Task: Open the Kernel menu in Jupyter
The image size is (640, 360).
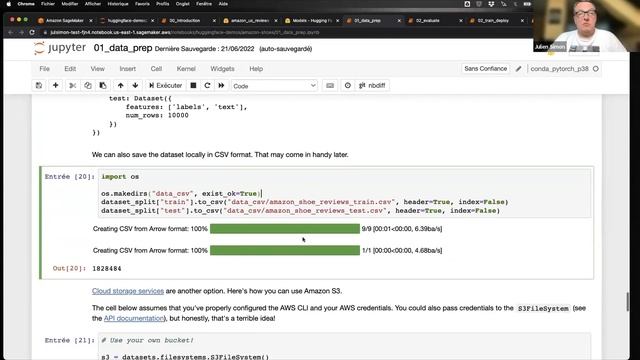Action: click(186, 69)
